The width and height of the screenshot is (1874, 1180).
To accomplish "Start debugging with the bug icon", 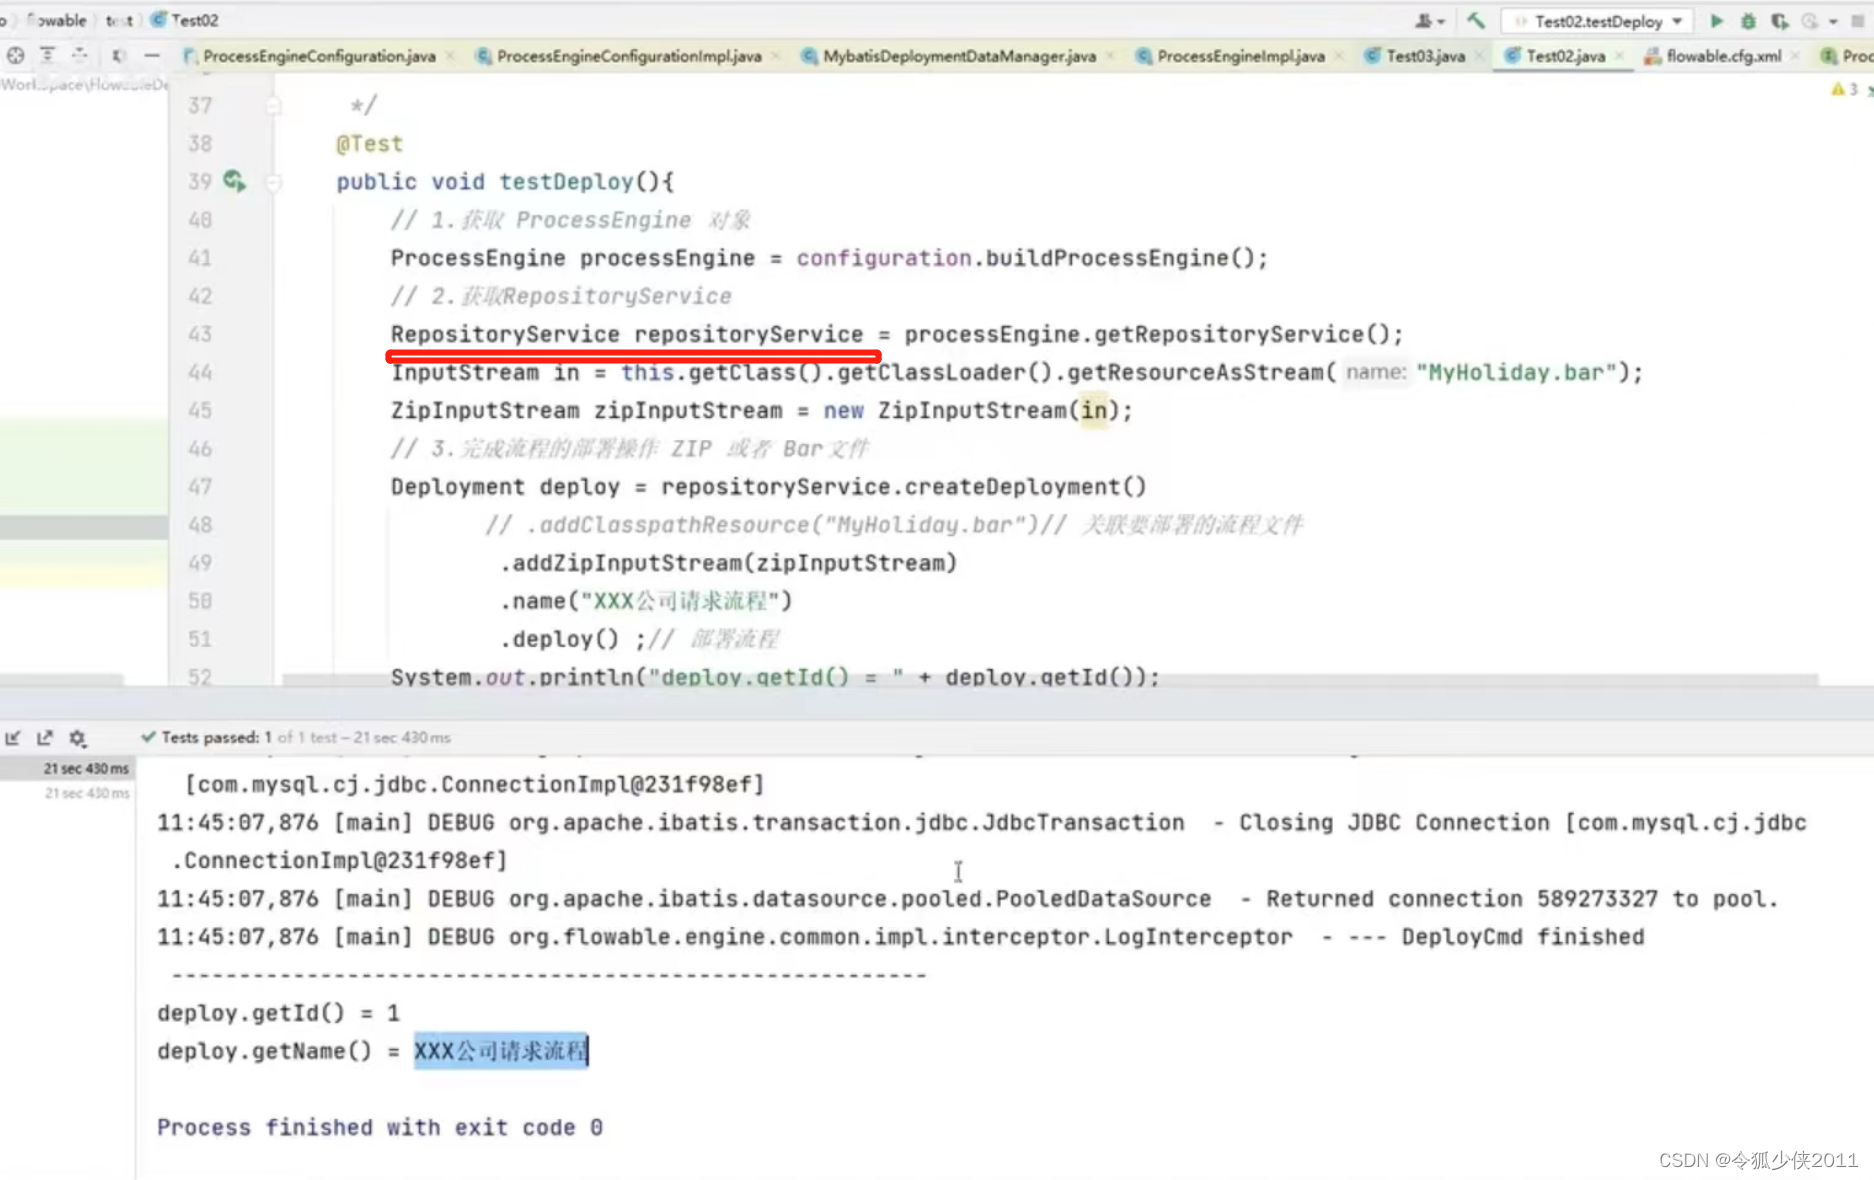I will point(1748,20).
